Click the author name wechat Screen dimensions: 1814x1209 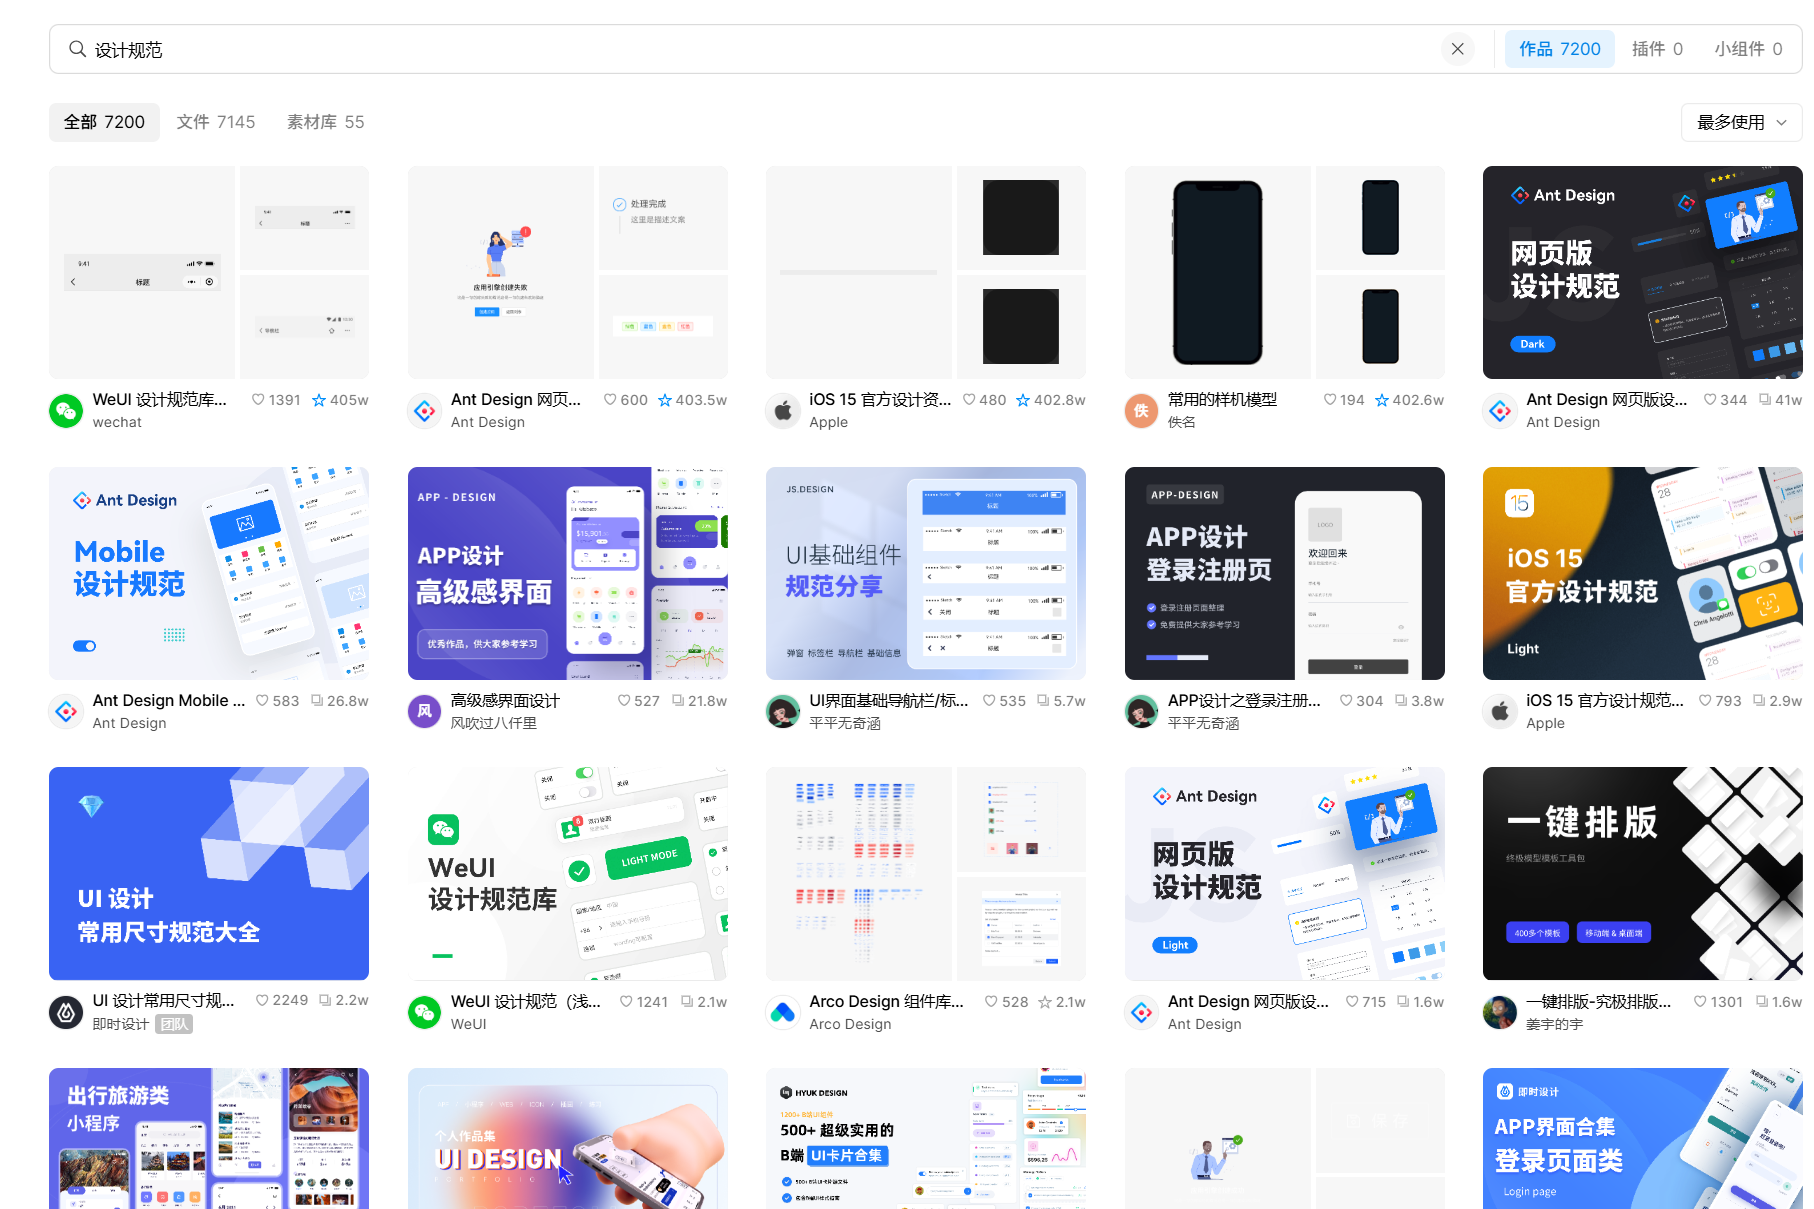pyautogui.click(x=117, y=422)
